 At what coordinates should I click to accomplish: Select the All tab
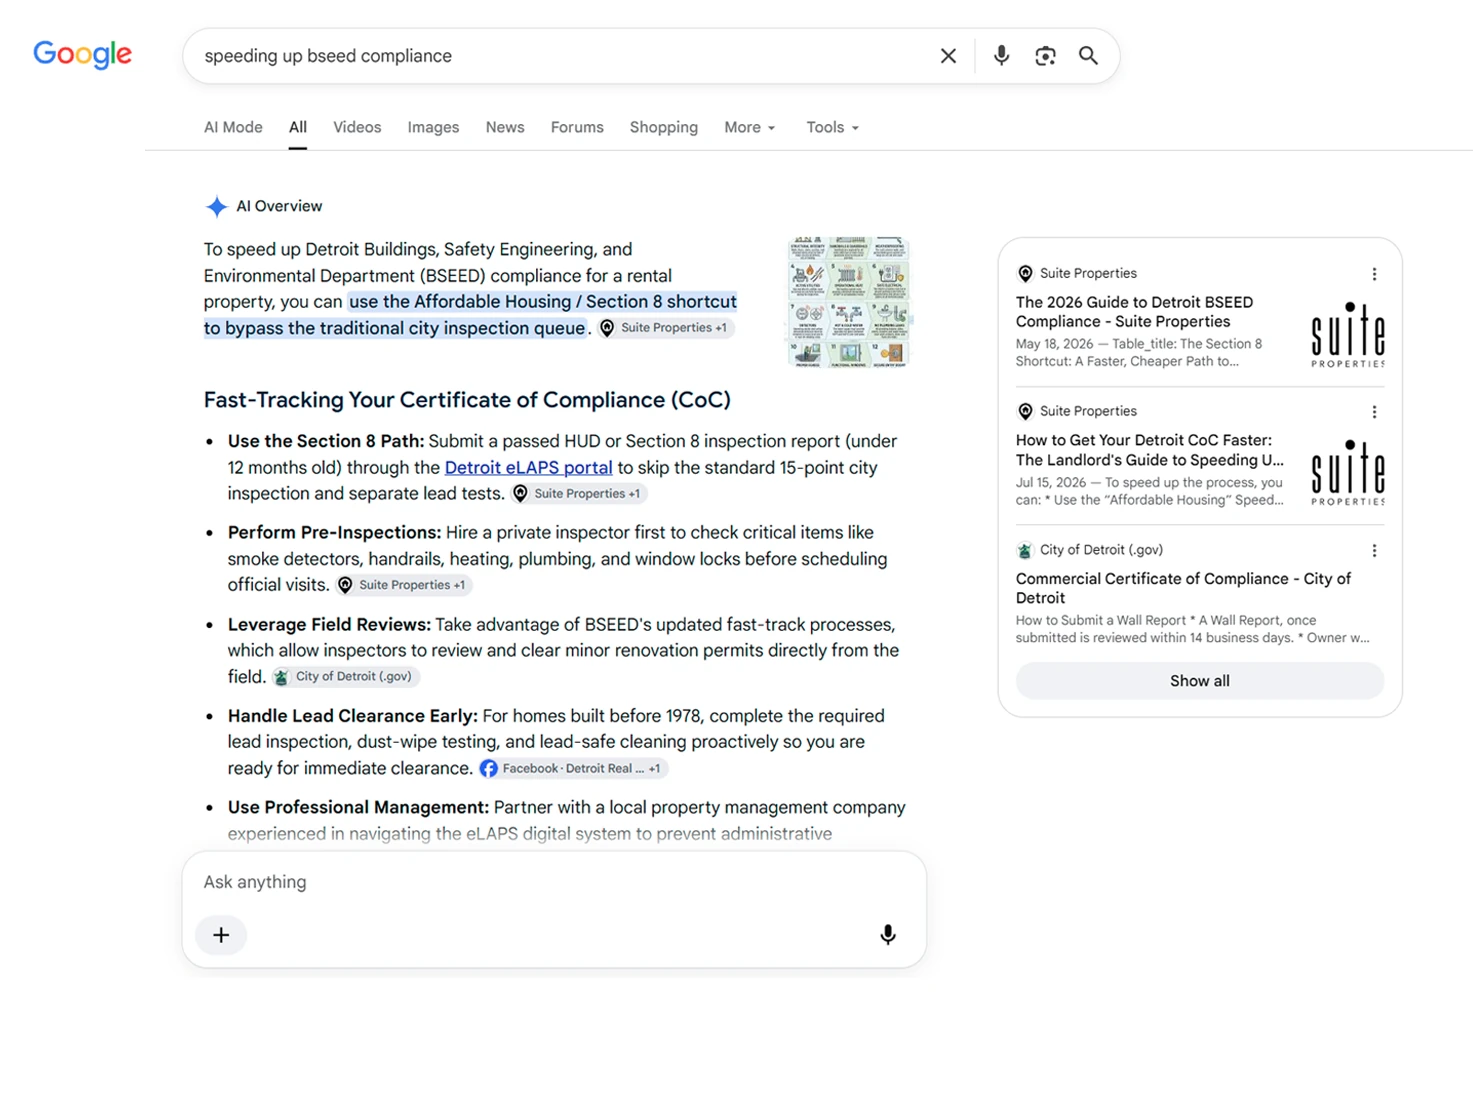click(x=298, y=127)
